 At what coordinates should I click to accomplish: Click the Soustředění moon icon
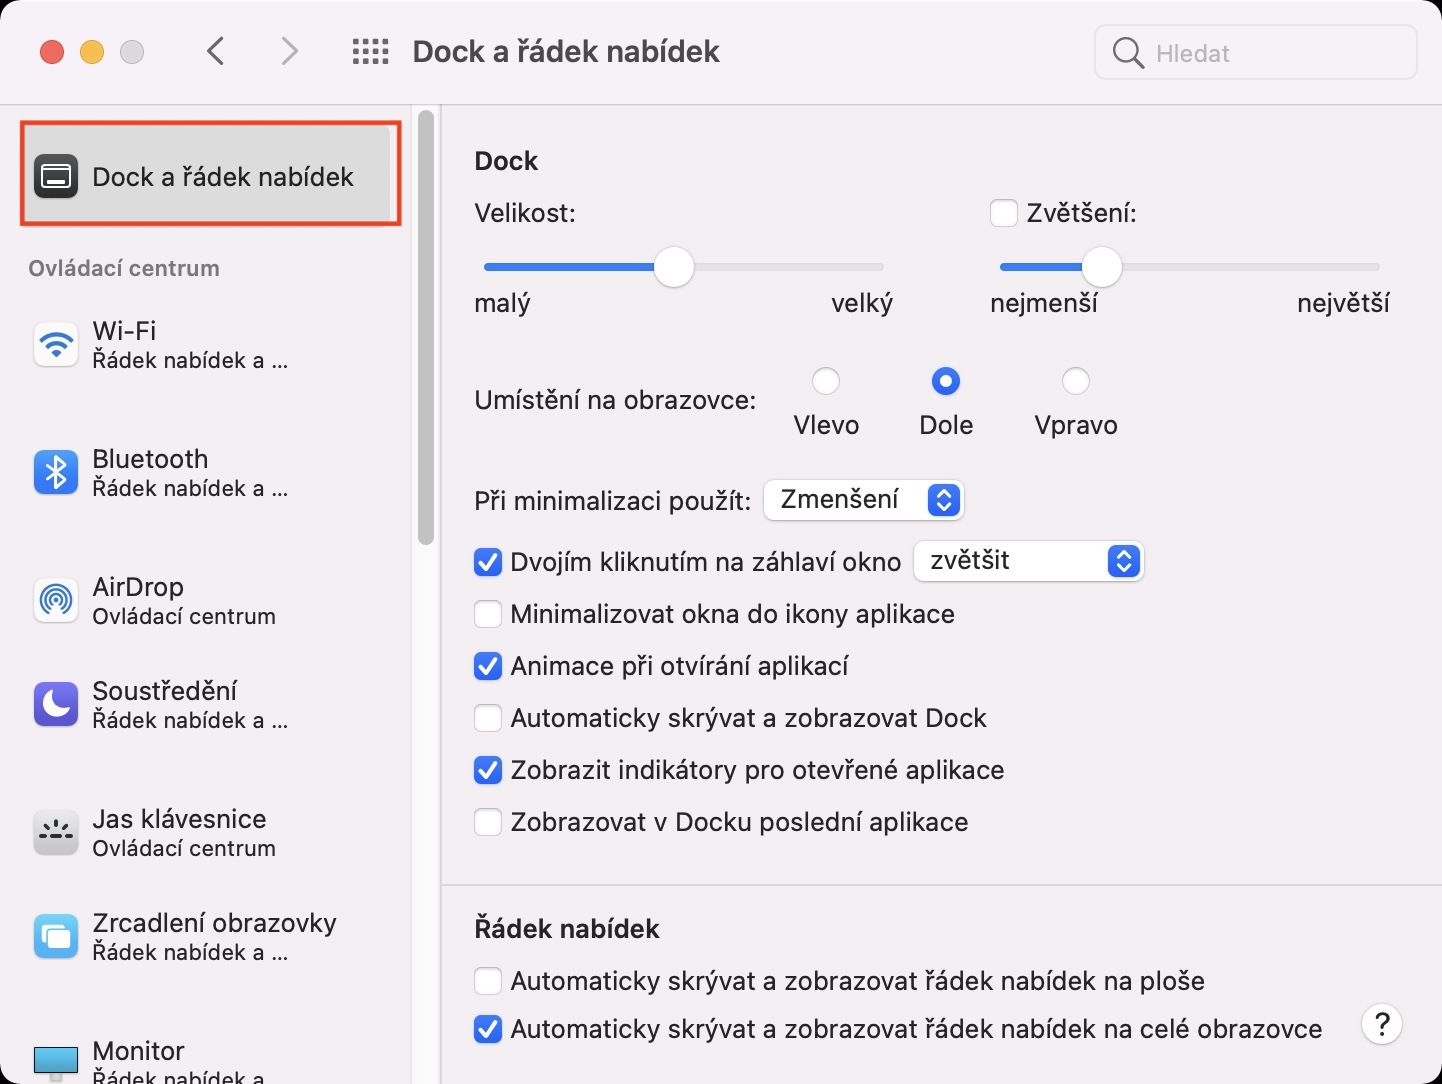pos(56,704)
